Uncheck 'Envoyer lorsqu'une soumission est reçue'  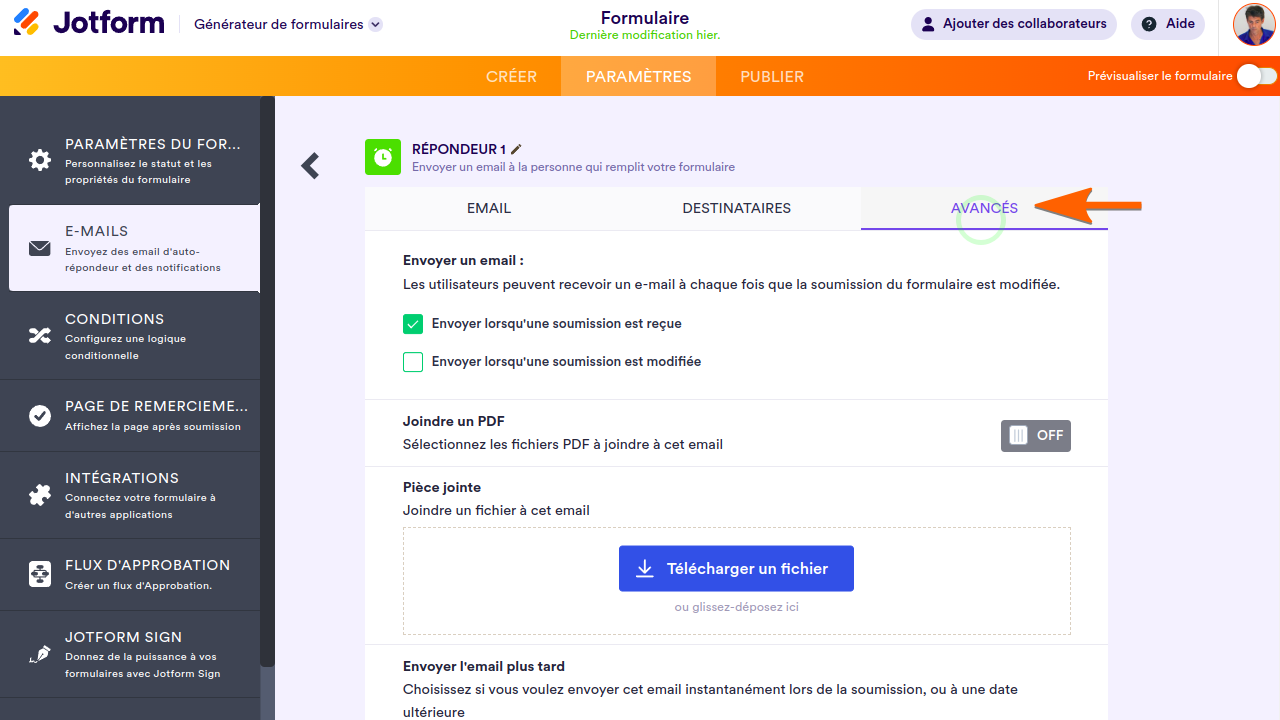coord(413,324)
